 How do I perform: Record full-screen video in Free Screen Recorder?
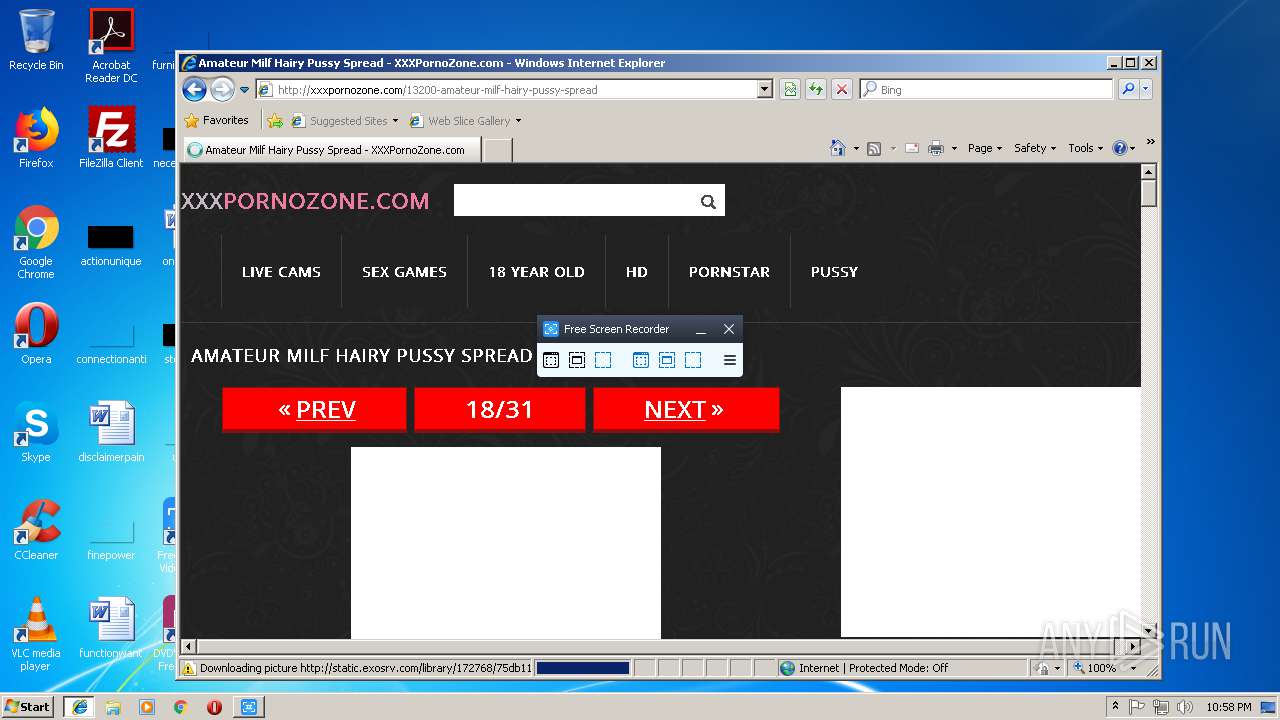[641, 360]
